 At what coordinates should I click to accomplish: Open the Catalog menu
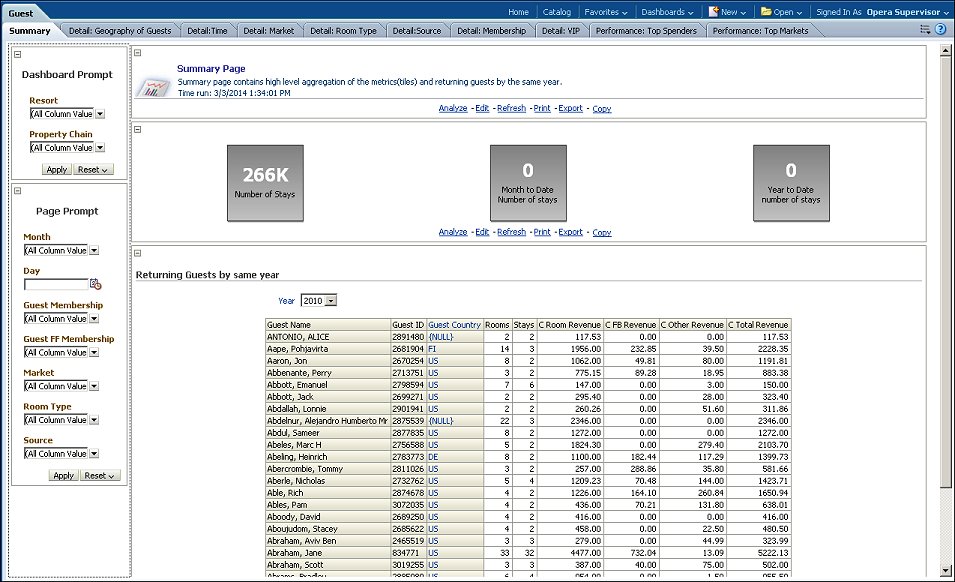tap(557, 12)
